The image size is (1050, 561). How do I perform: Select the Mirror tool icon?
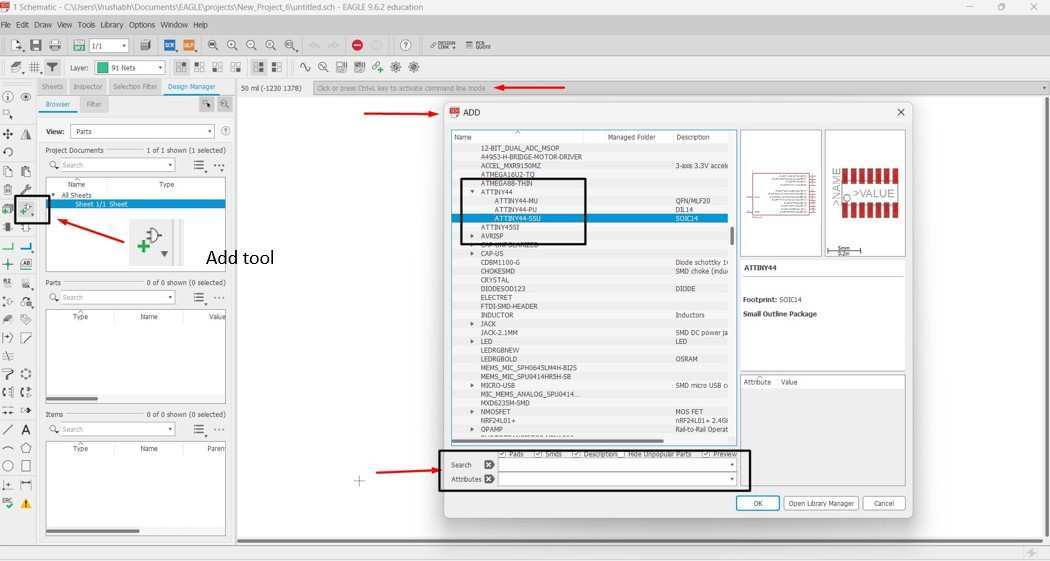coord(25,135)
